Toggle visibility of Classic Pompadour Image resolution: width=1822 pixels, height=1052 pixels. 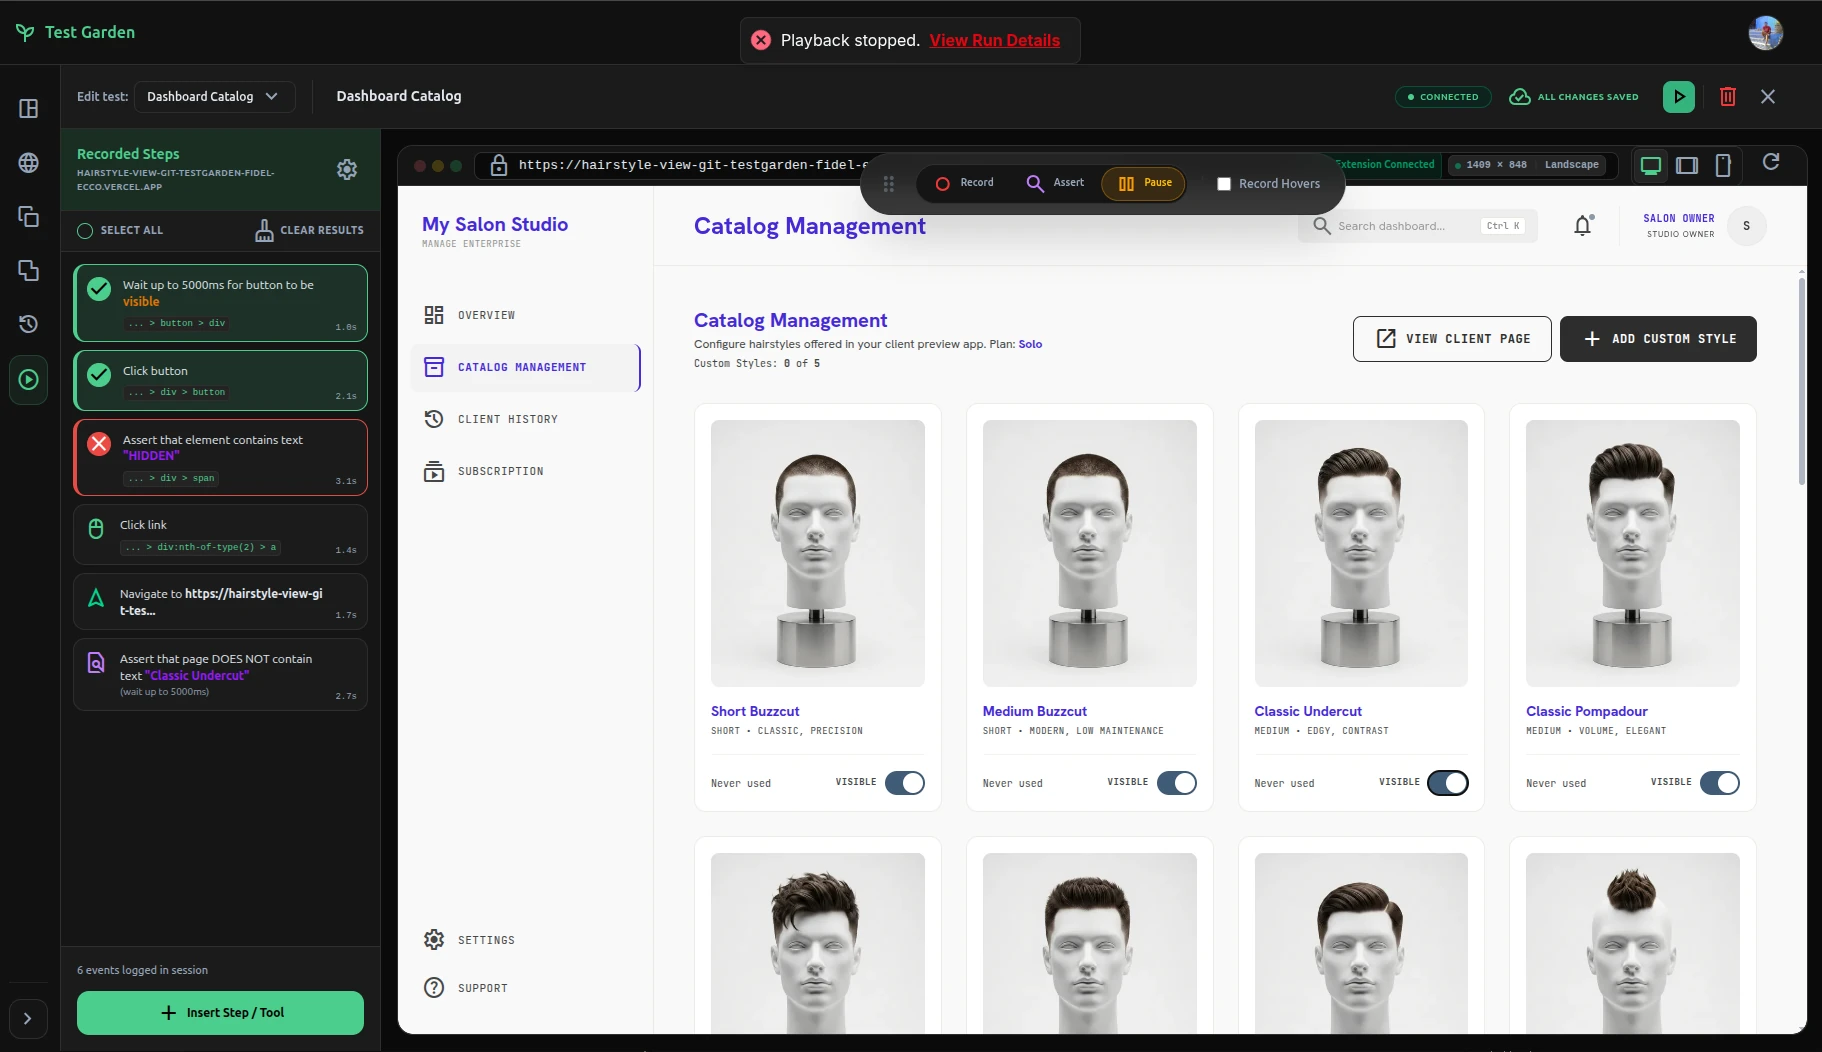1720,783
